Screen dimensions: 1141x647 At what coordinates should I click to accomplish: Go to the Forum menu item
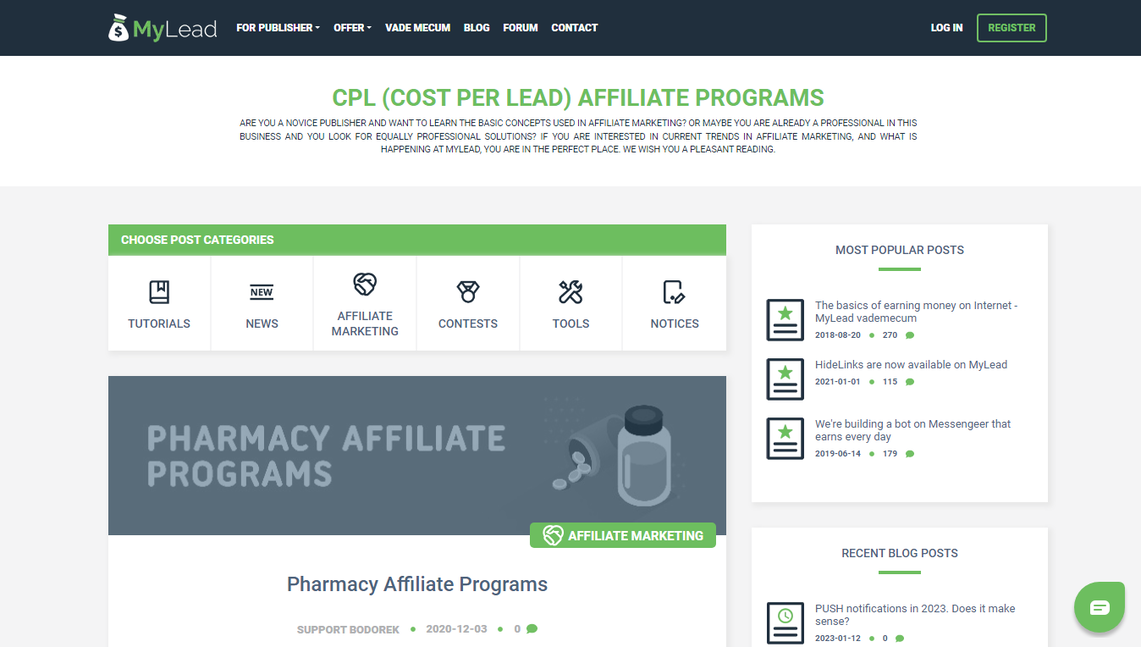(520, 28)
